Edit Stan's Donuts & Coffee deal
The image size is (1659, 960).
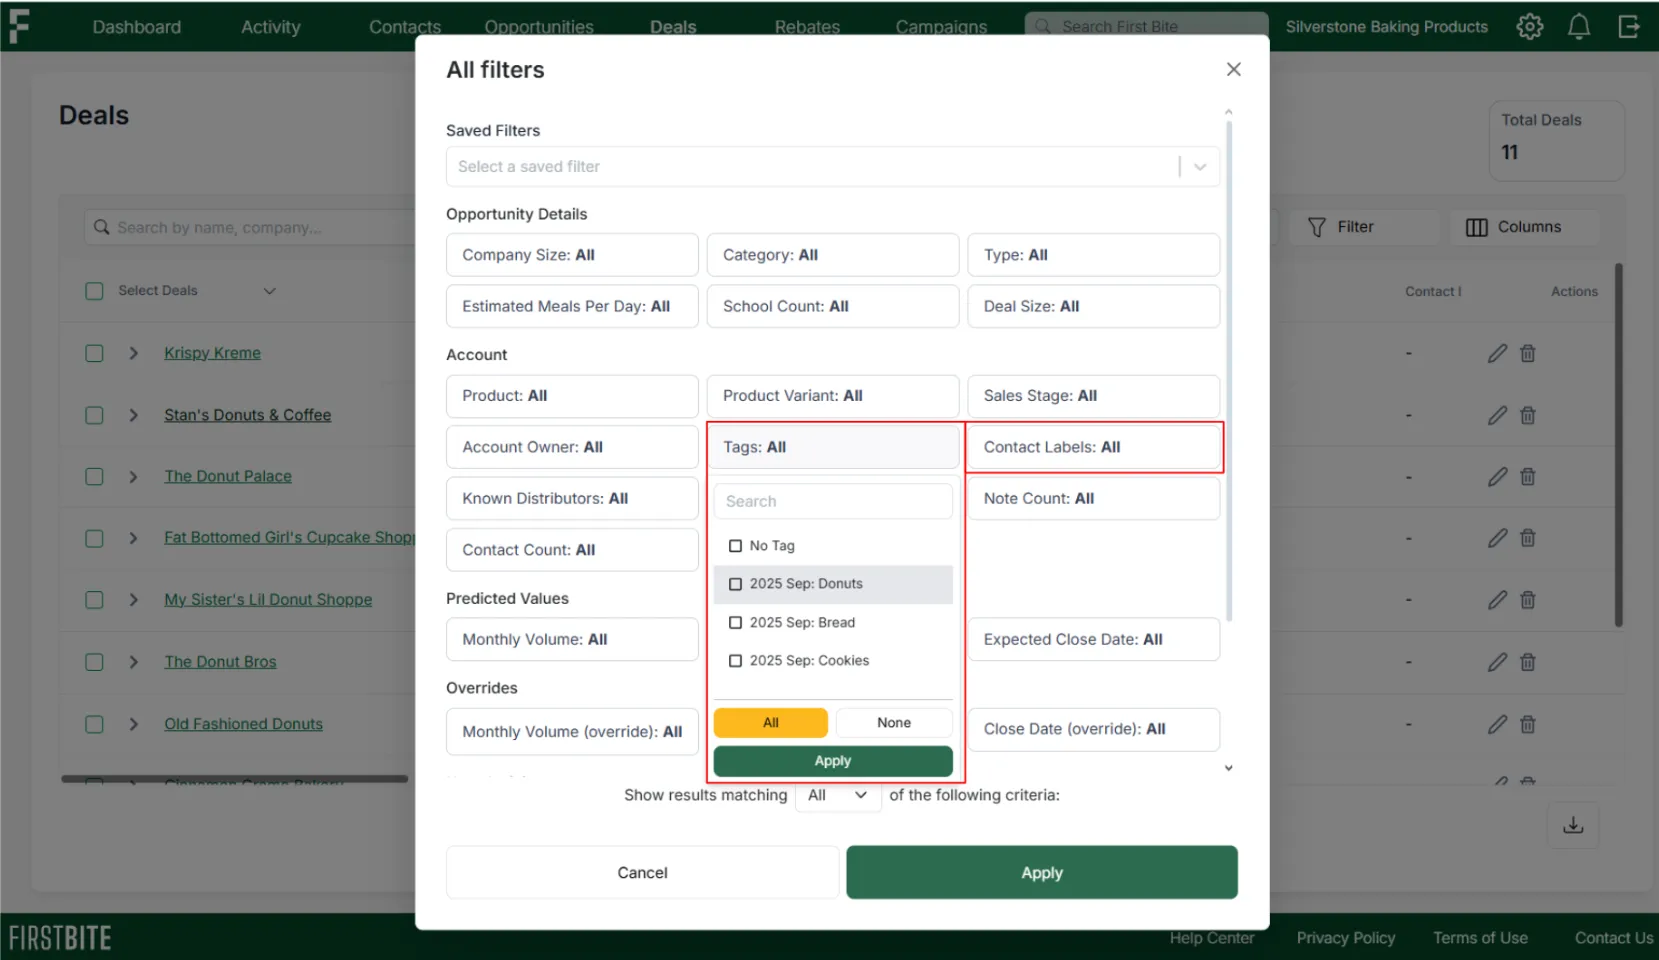(x=1497, y=415)
